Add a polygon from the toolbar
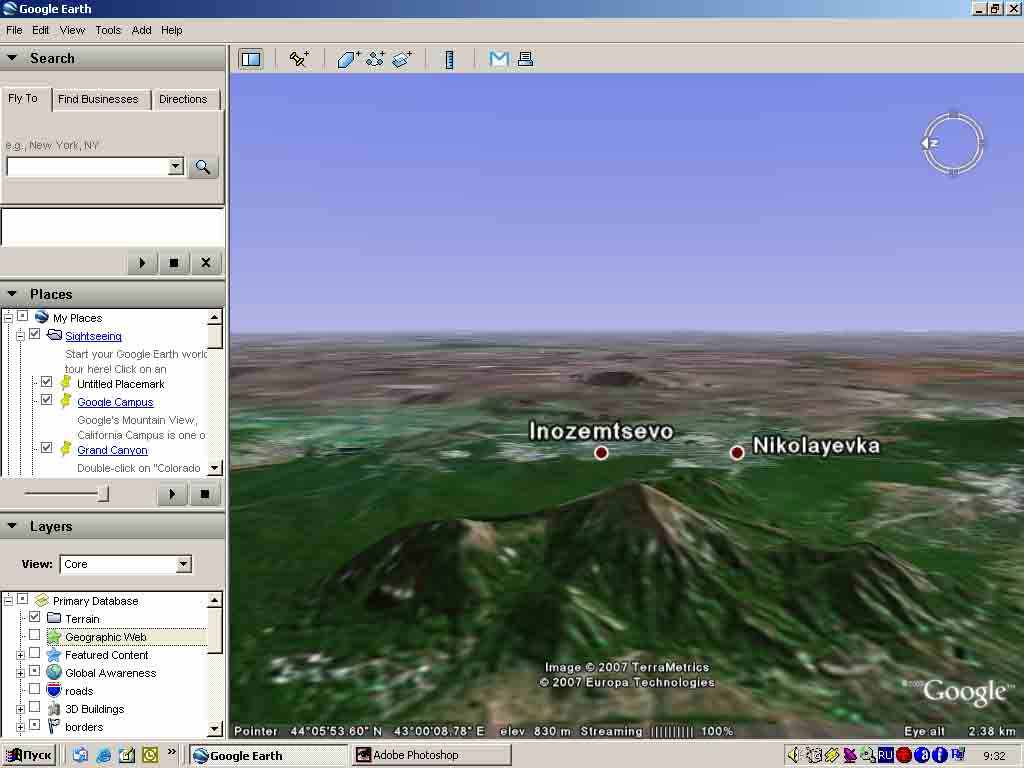The image size is (1024, 768). 349,59
